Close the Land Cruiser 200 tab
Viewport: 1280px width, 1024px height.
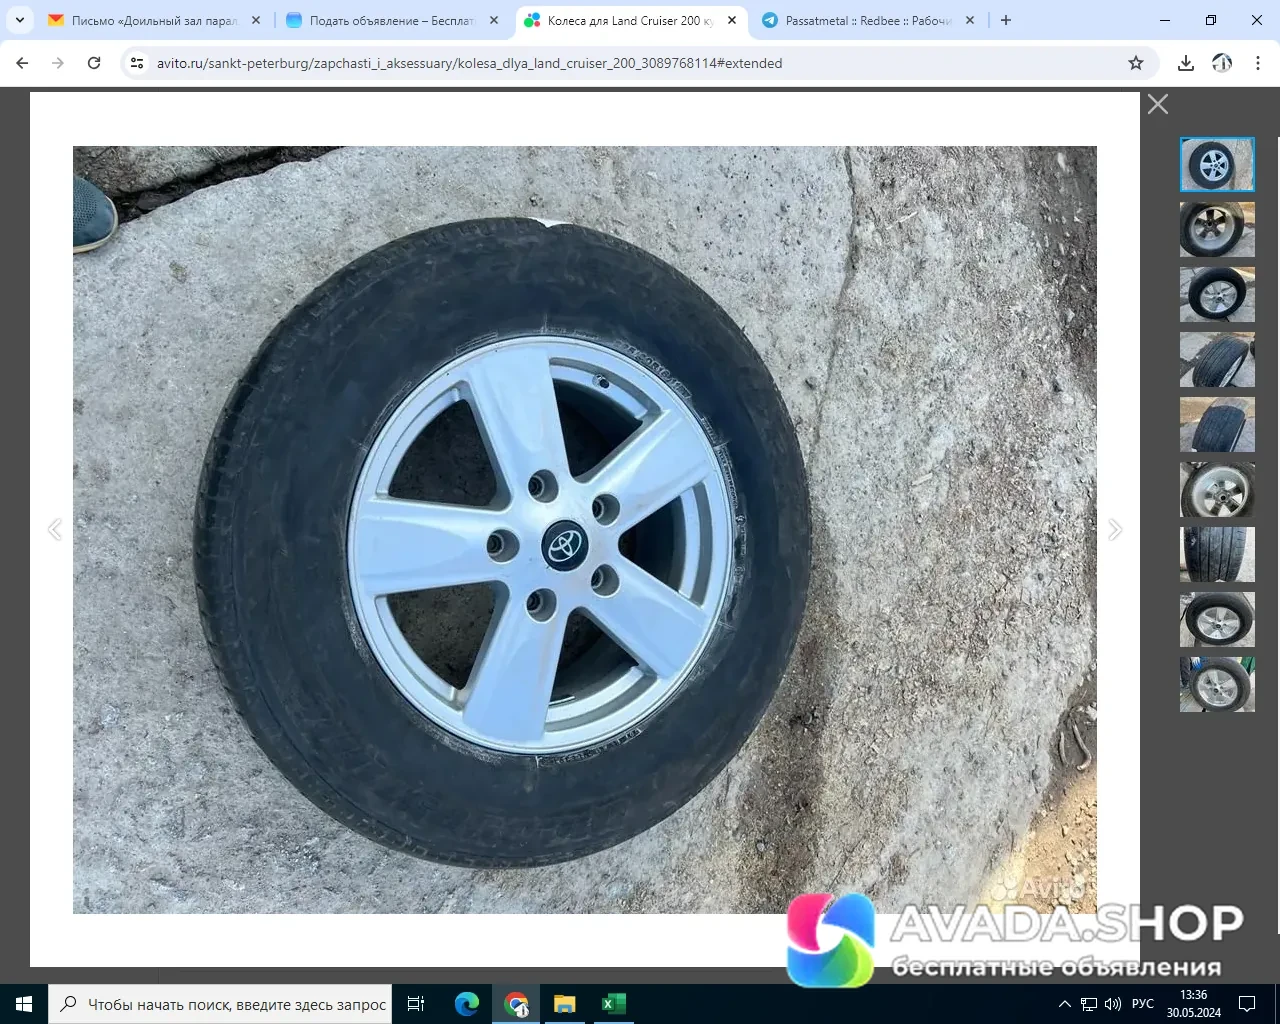732,20
